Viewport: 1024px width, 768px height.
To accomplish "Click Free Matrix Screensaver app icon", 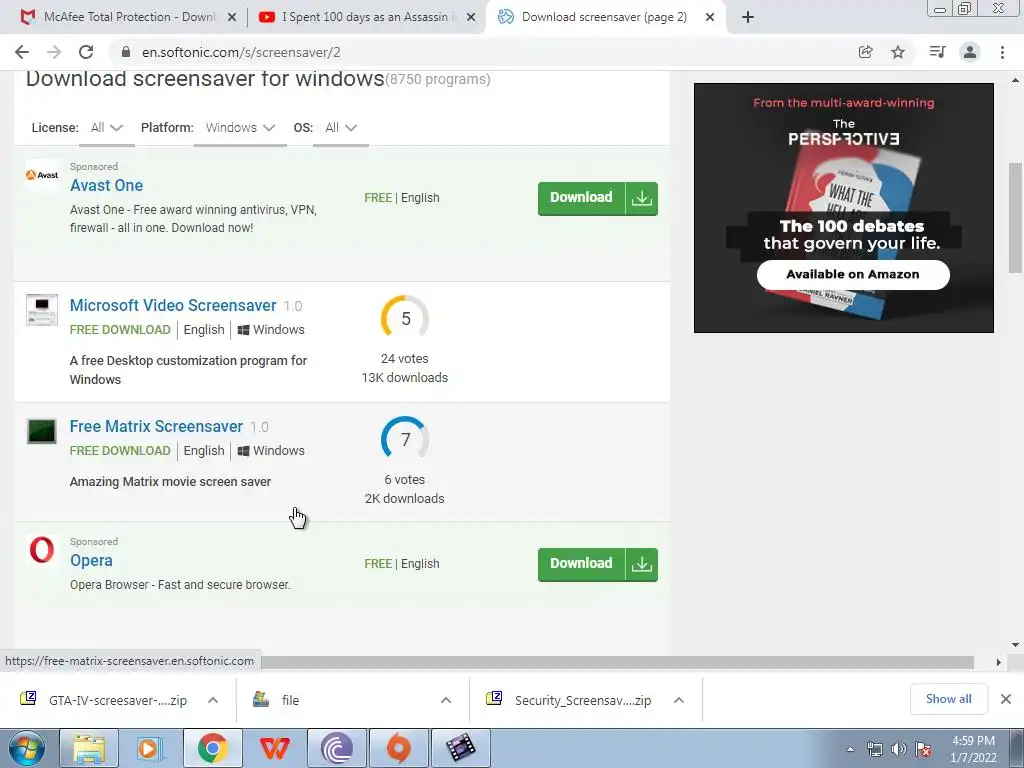I will coord(42,431).
